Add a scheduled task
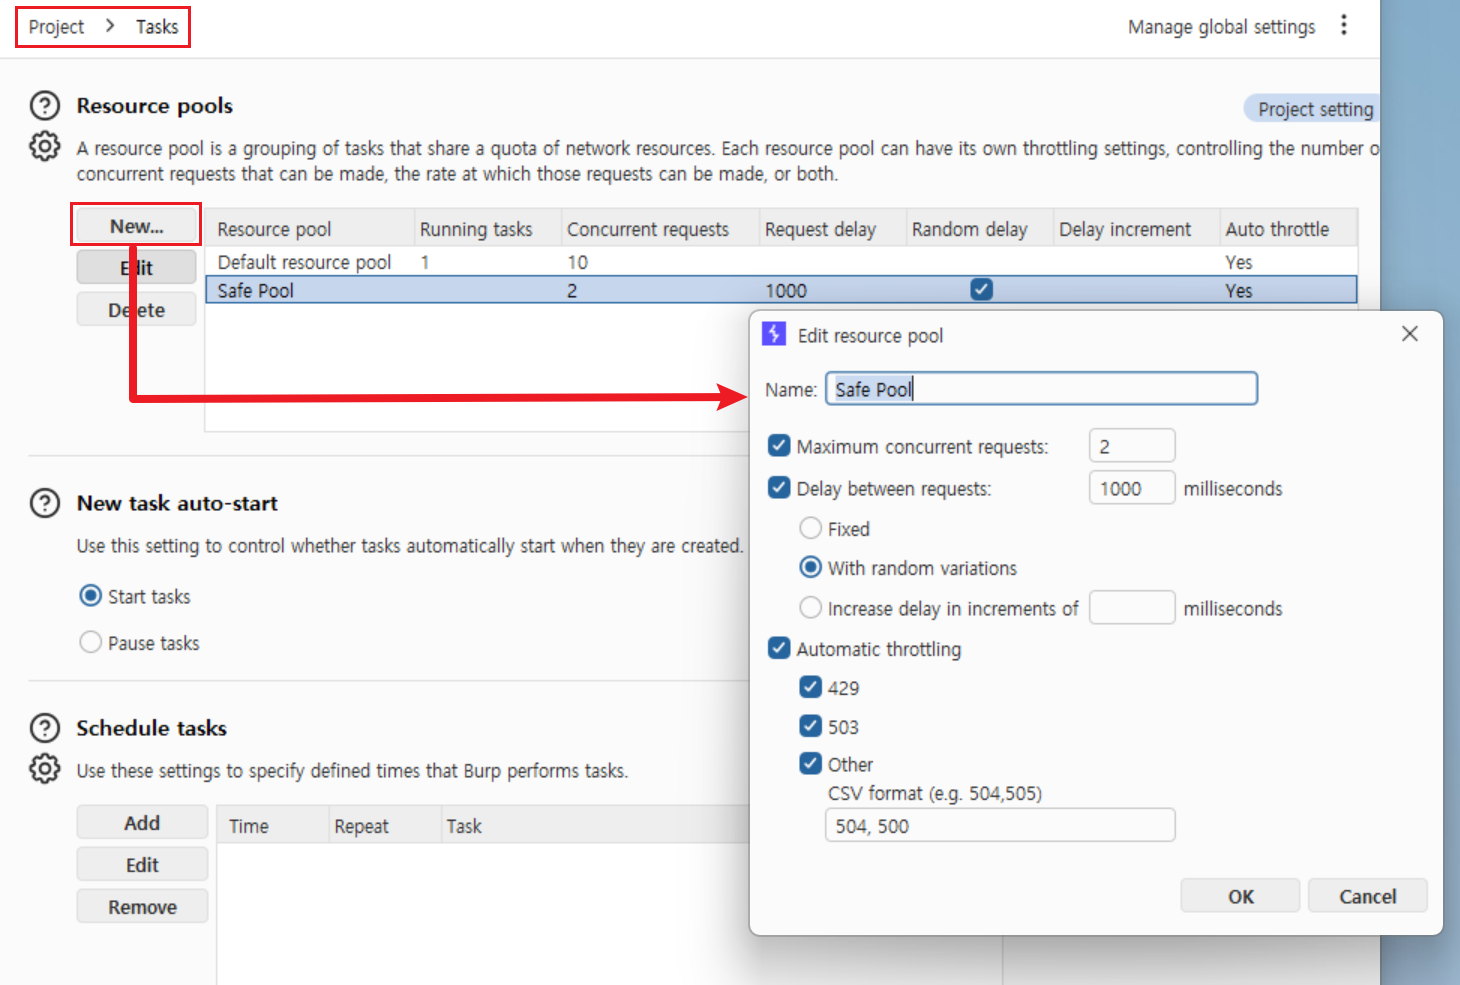 pos(142,822)
